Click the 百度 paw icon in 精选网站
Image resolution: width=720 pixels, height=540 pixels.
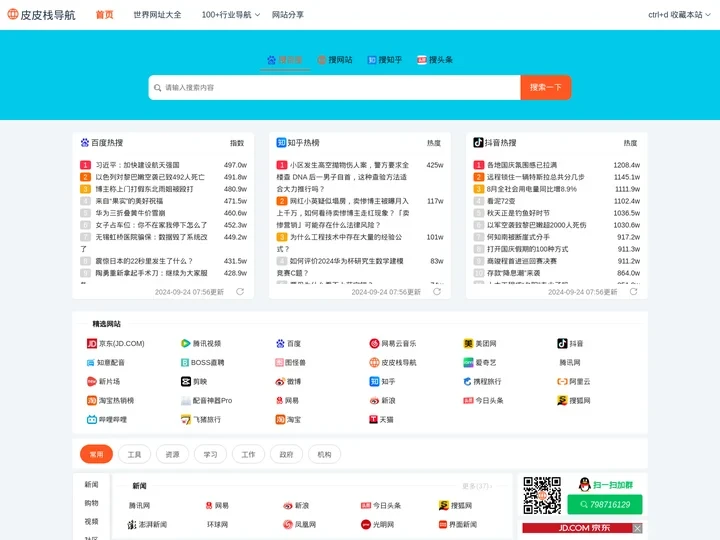(x=280, y=343)
